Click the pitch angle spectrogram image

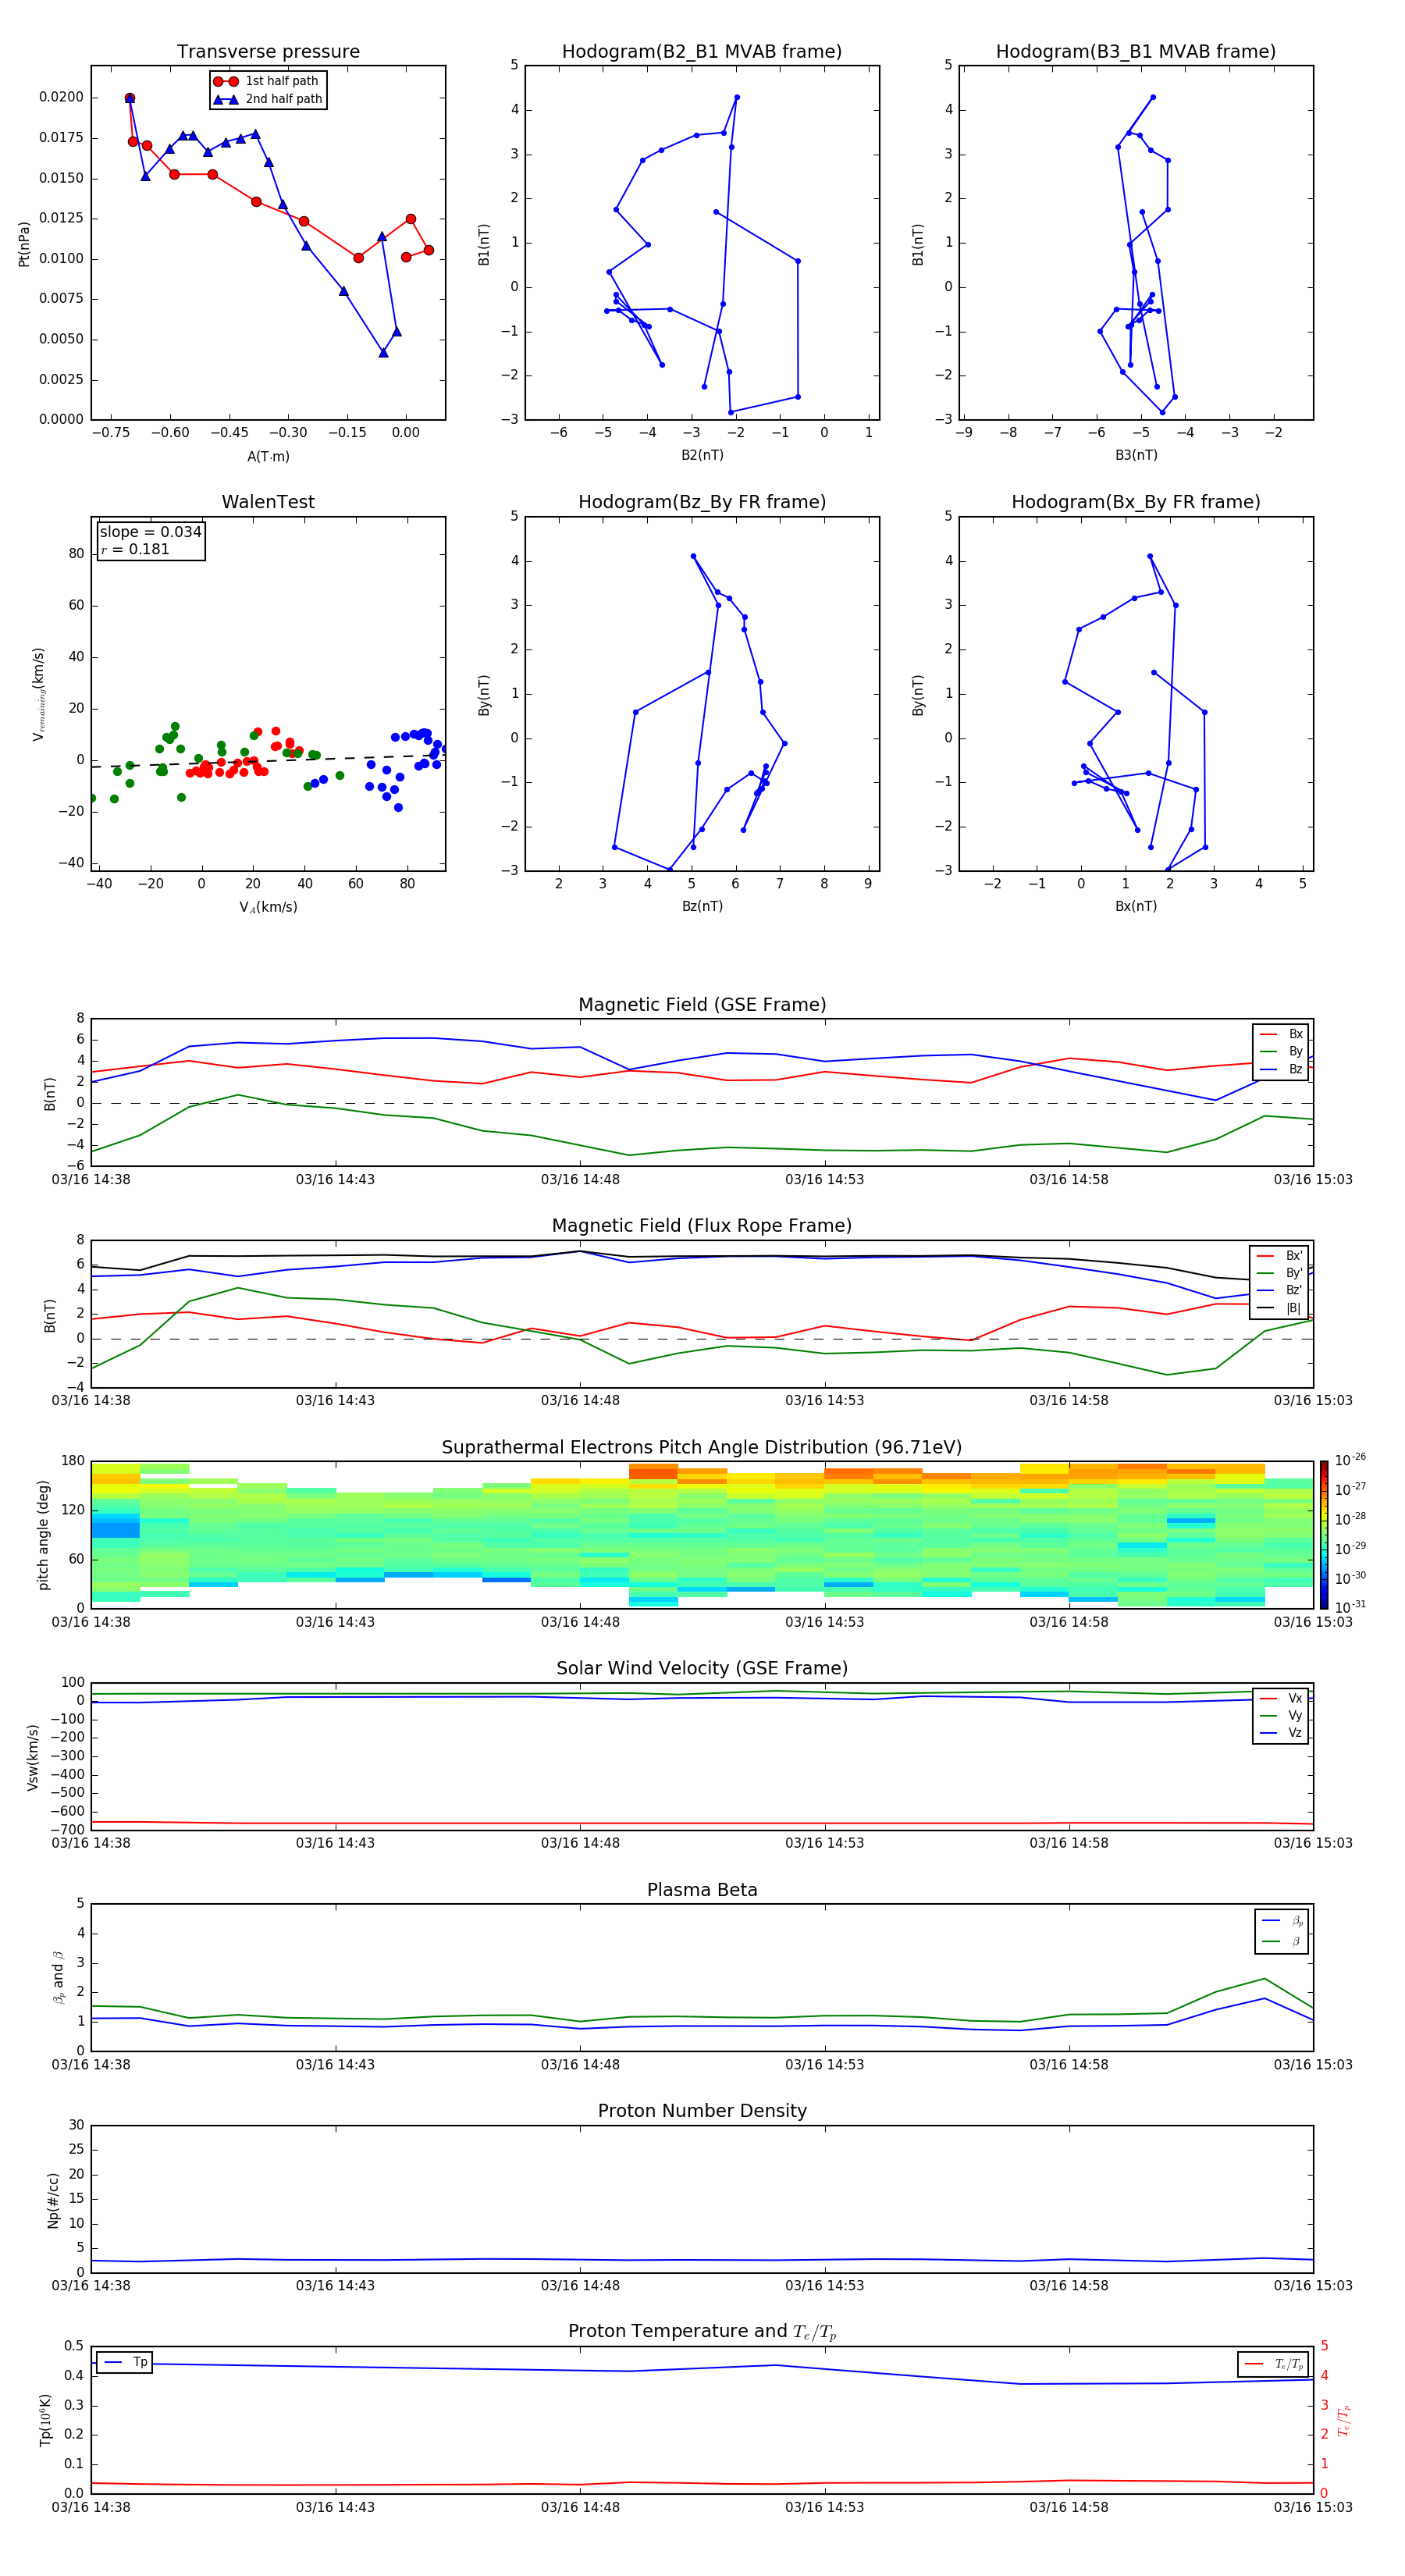[702, 1535]
